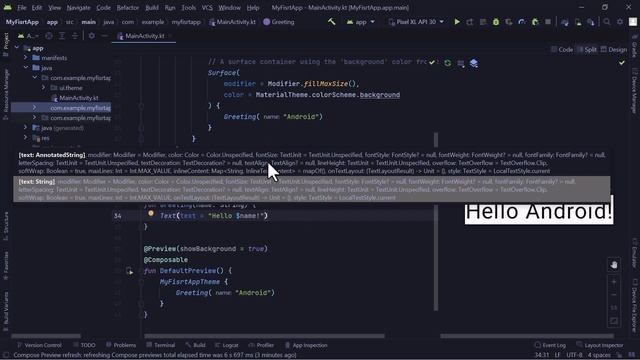Open the Event Log
This screenshot has height=360, width=640.
tap(550, 345)
